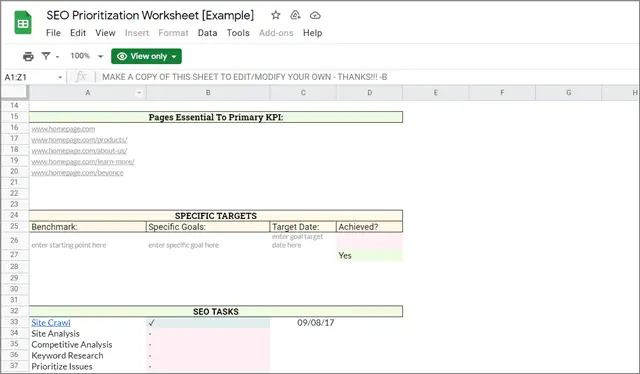This screenshot has height=374, width=640.
Task: Open the Edit menu
Action: click(78, 33)
